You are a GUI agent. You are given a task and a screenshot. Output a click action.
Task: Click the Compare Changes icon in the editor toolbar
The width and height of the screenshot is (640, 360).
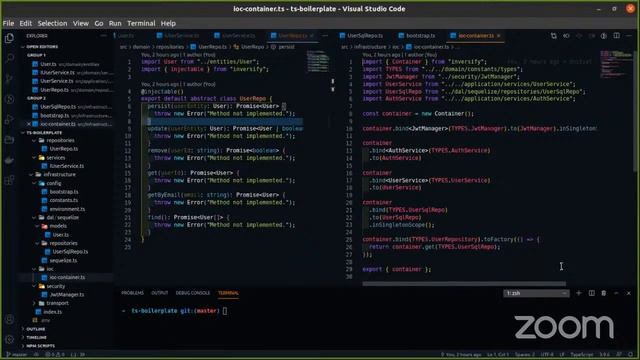(553, 36)
